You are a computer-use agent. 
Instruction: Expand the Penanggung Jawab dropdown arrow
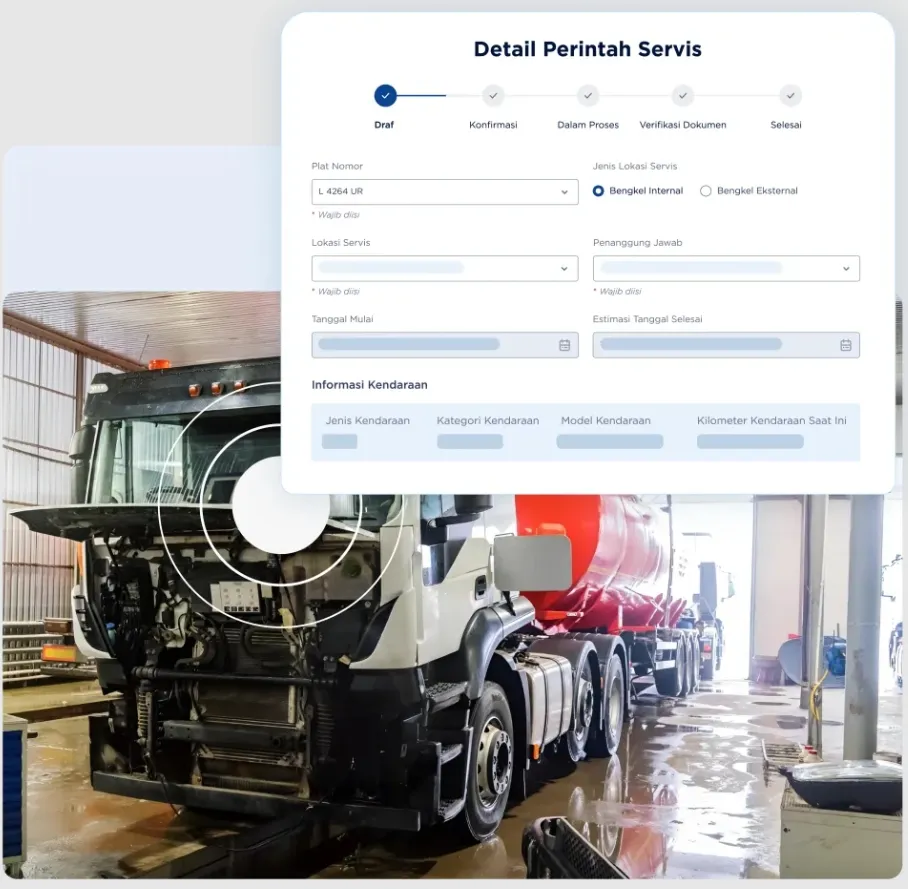(x=846, y=269)
